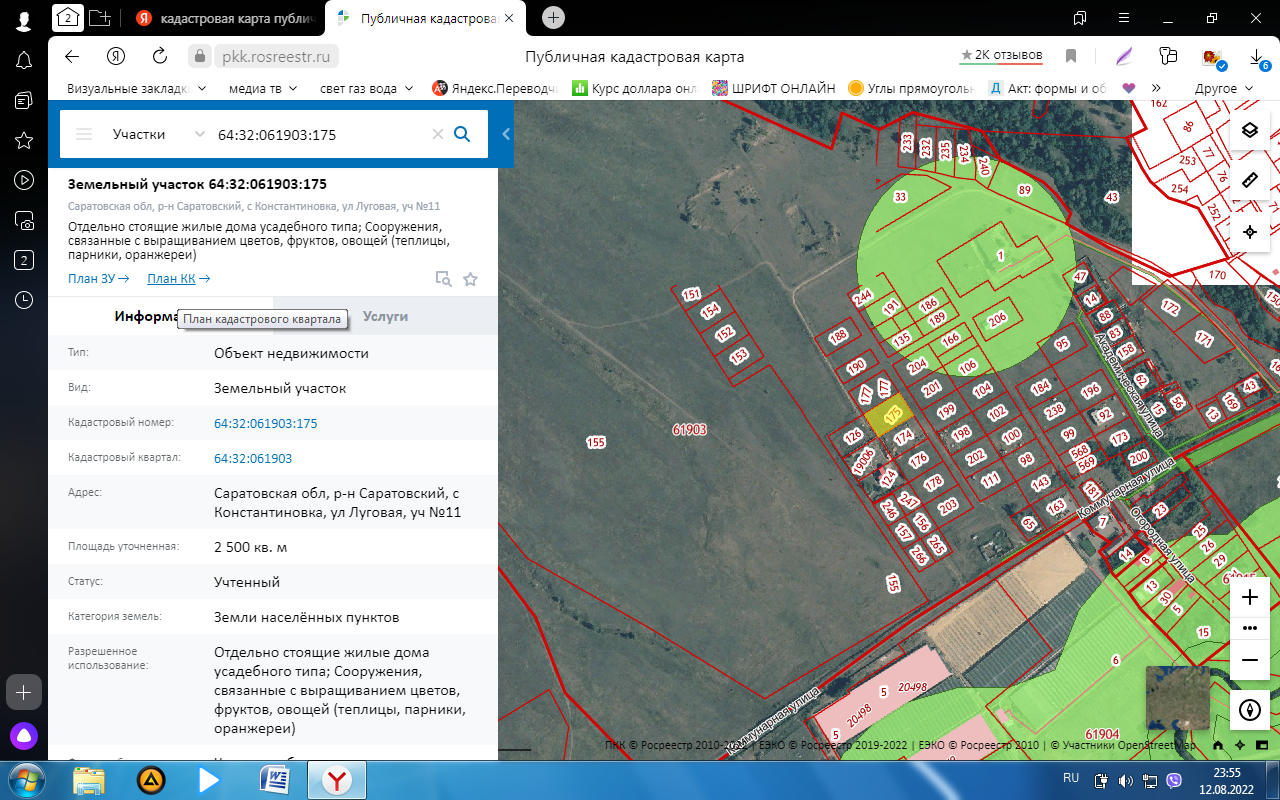Click the magnifier search button
The image size is (1280, 800).
(x=462, y=134)
